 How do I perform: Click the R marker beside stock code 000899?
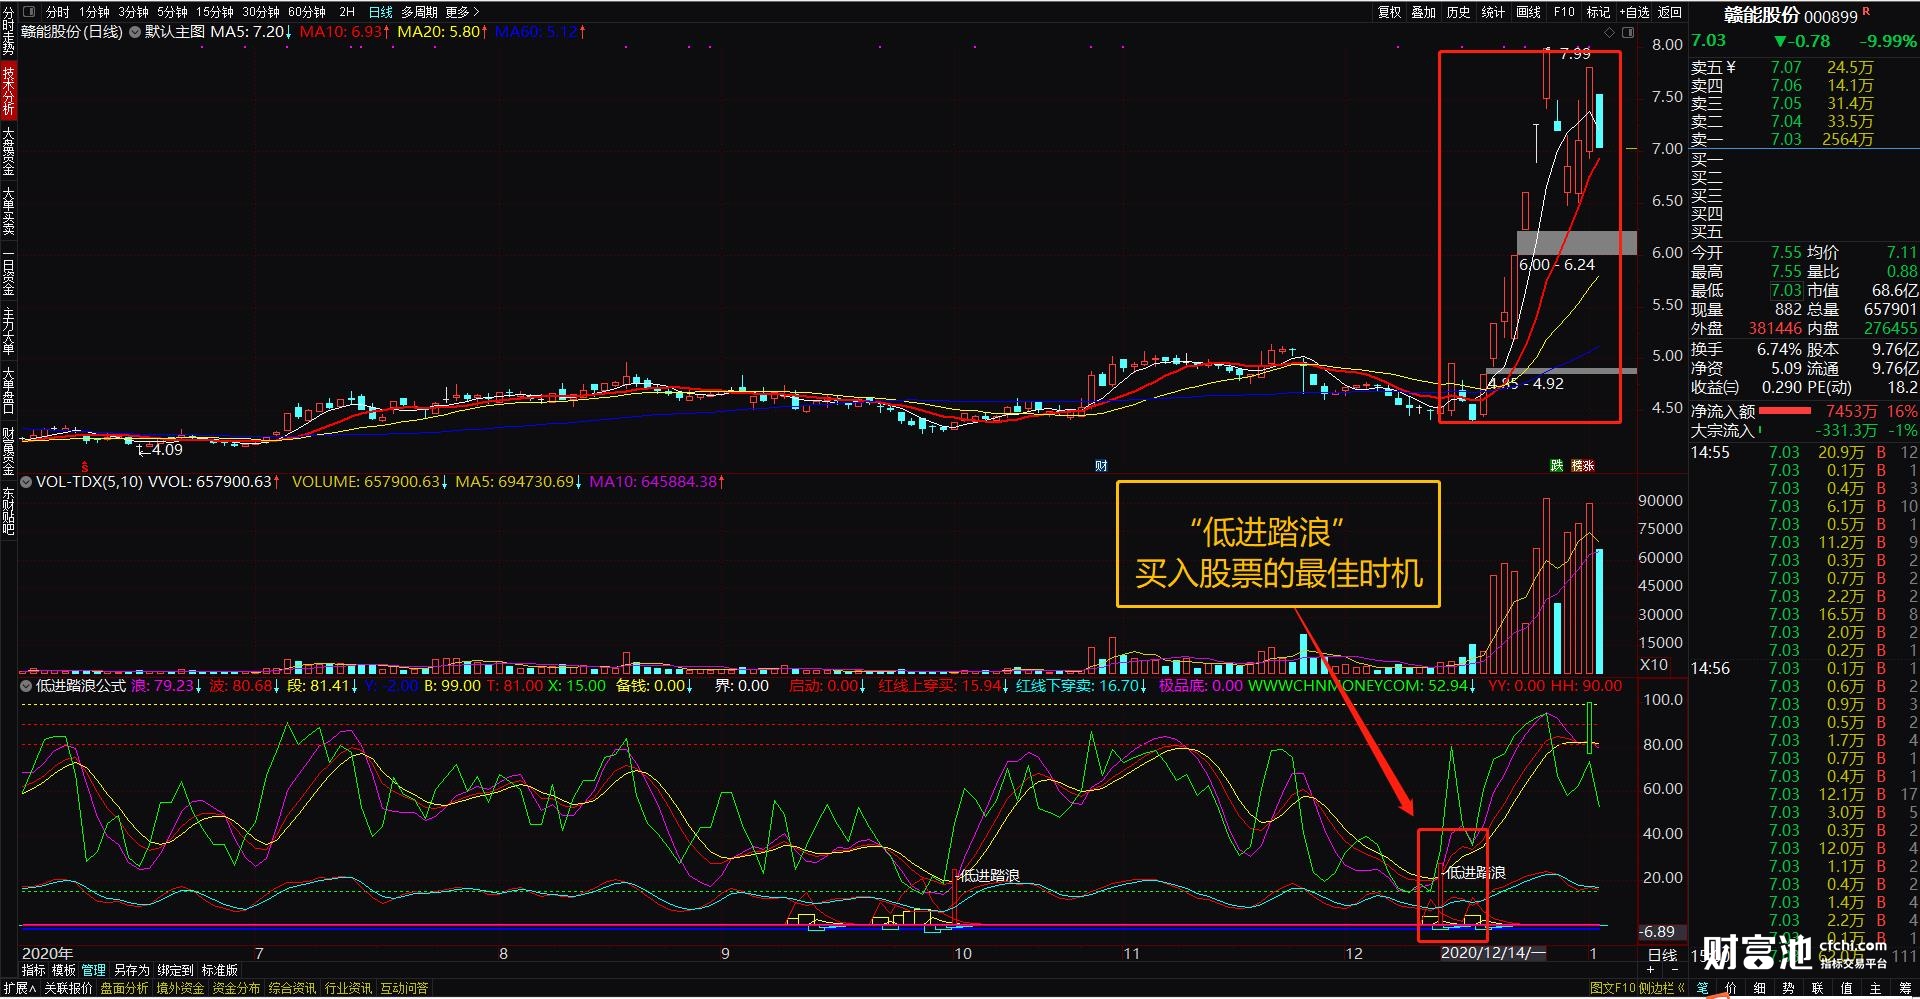point(1866,11)
